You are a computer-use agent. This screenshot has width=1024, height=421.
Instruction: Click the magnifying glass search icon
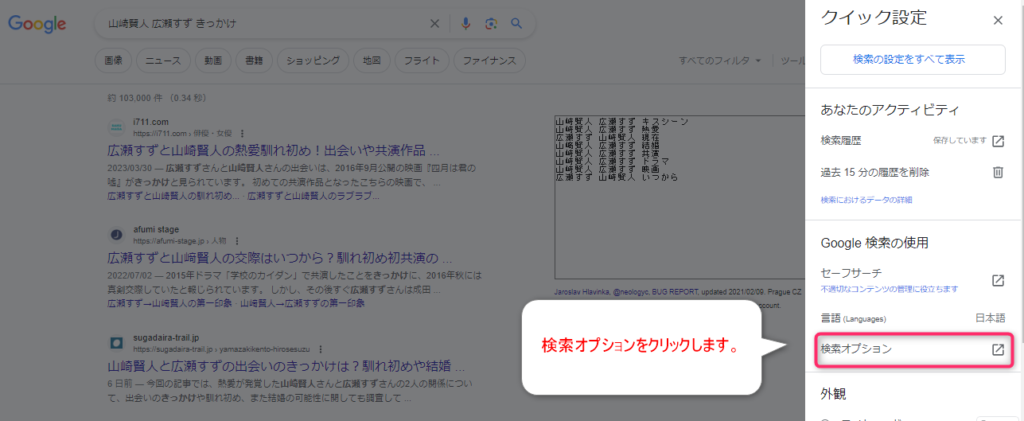517,24
